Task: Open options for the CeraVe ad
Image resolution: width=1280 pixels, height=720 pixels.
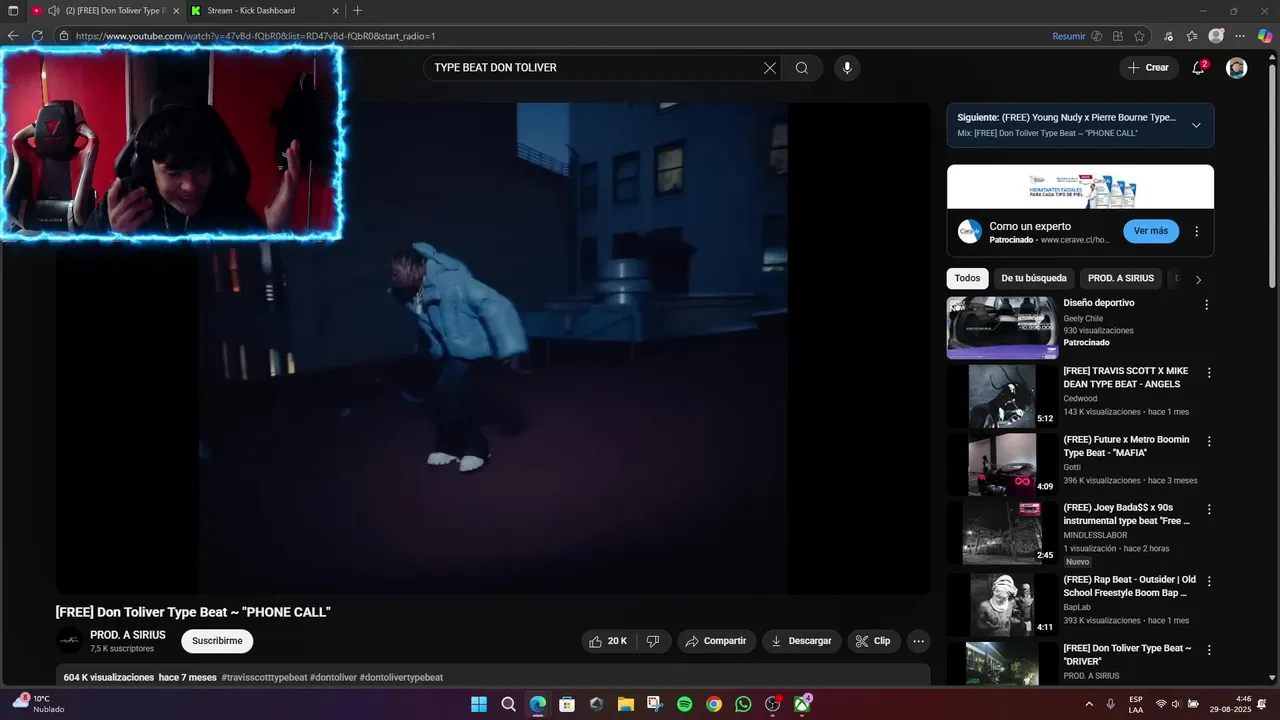Action: coord(1196,231)
